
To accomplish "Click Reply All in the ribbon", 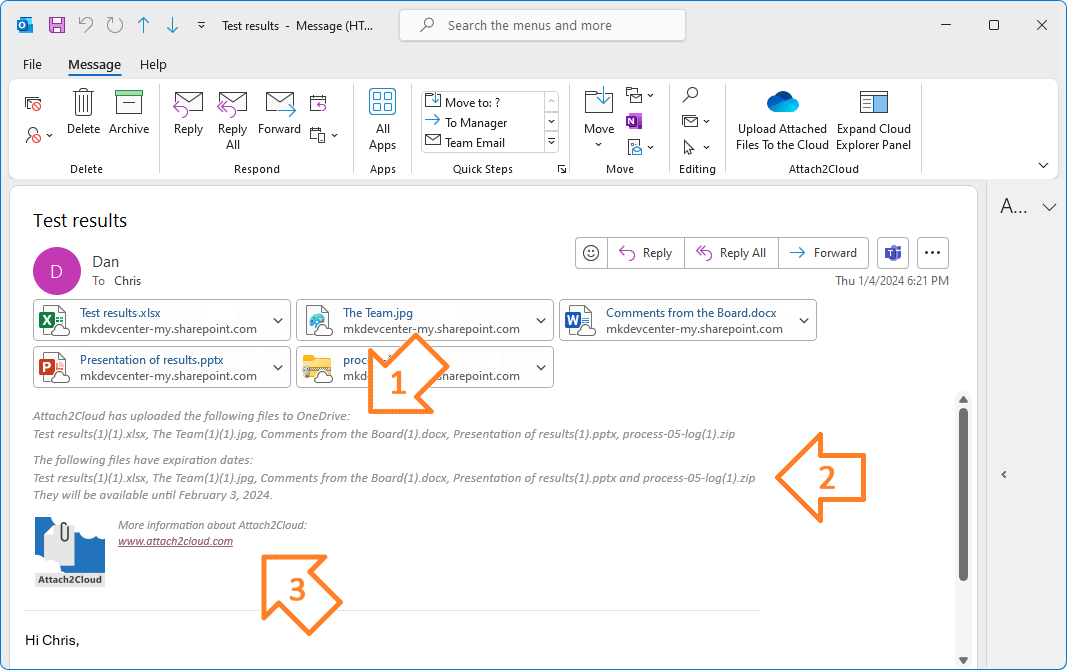I will [233, 121].
